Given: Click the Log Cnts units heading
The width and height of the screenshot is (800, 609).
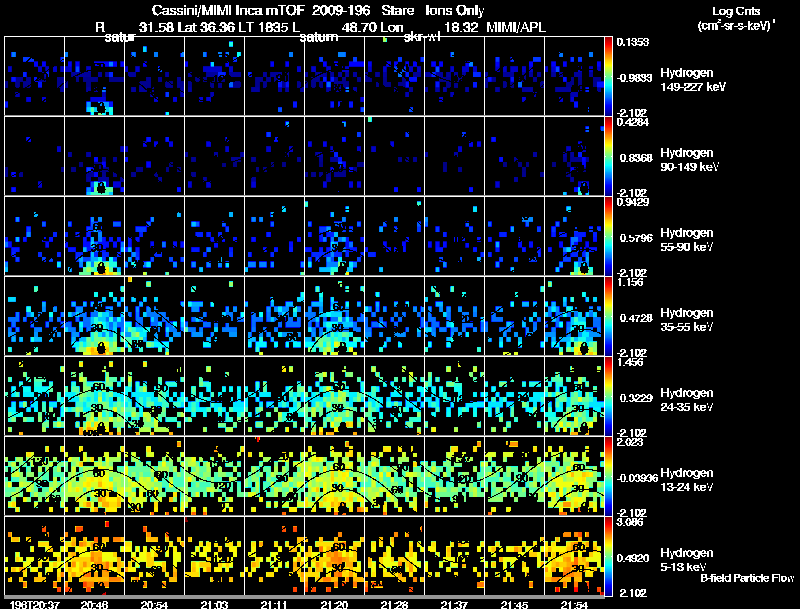Looking at the screenshot, I should click(x=736, y=11).
